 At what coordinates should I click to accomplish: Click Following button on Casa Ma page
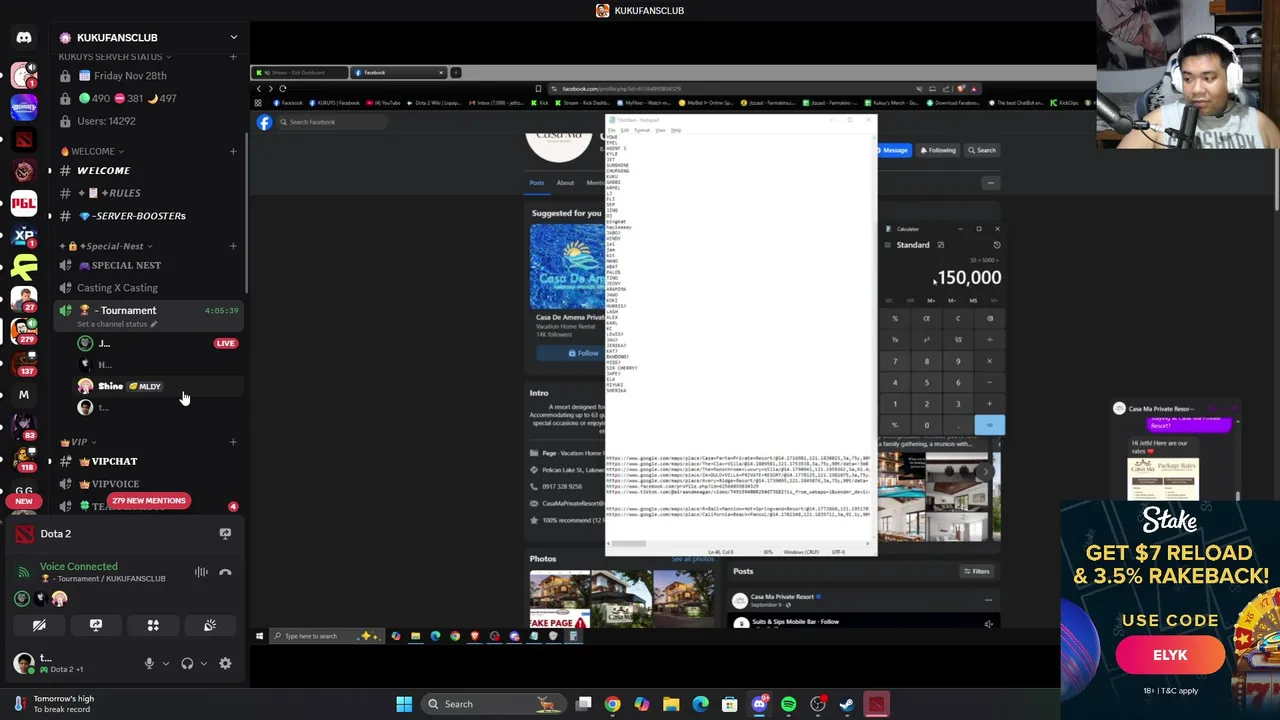(938, 150)
